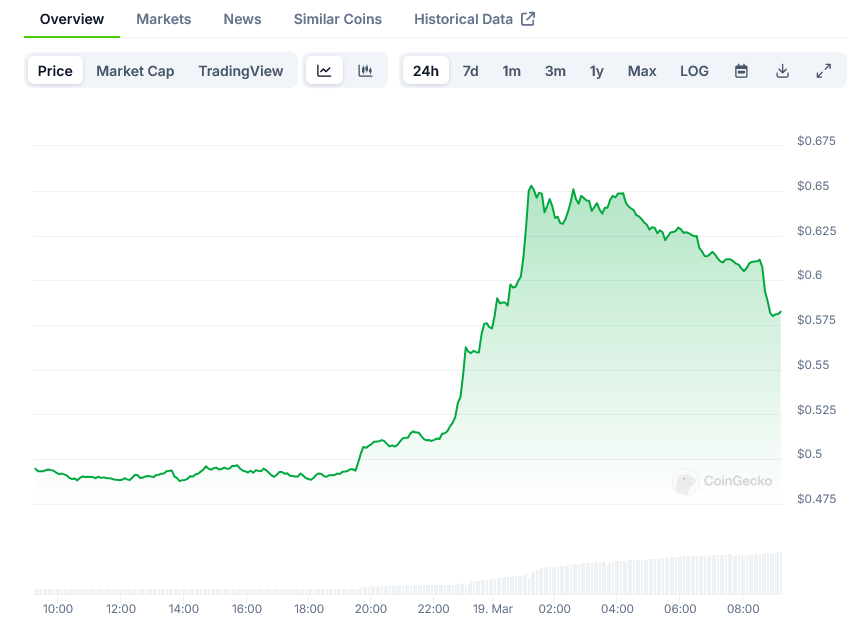
Task: Select the Price chart mode
Action: click(x=55, y=71)
